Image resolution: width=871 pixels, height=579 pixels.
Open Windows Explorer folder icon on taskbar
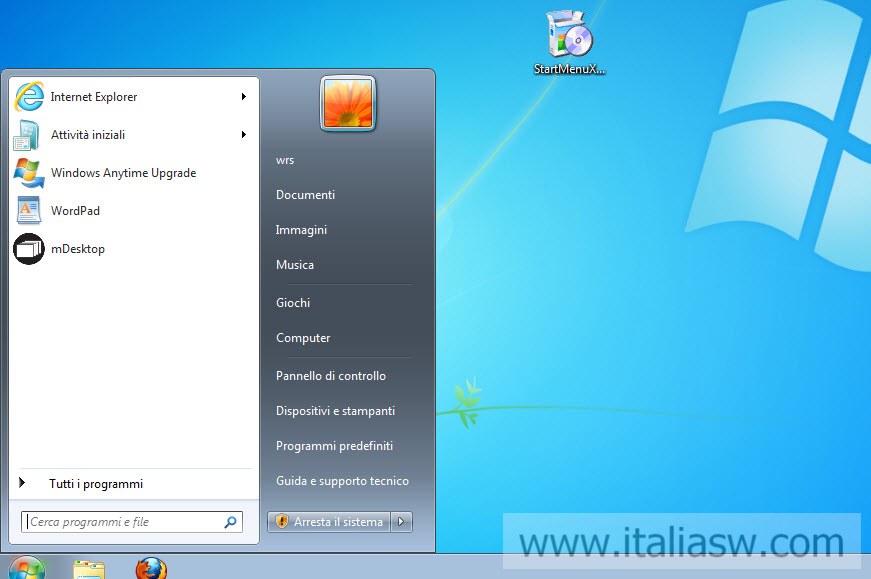click(x=89, y=570)
